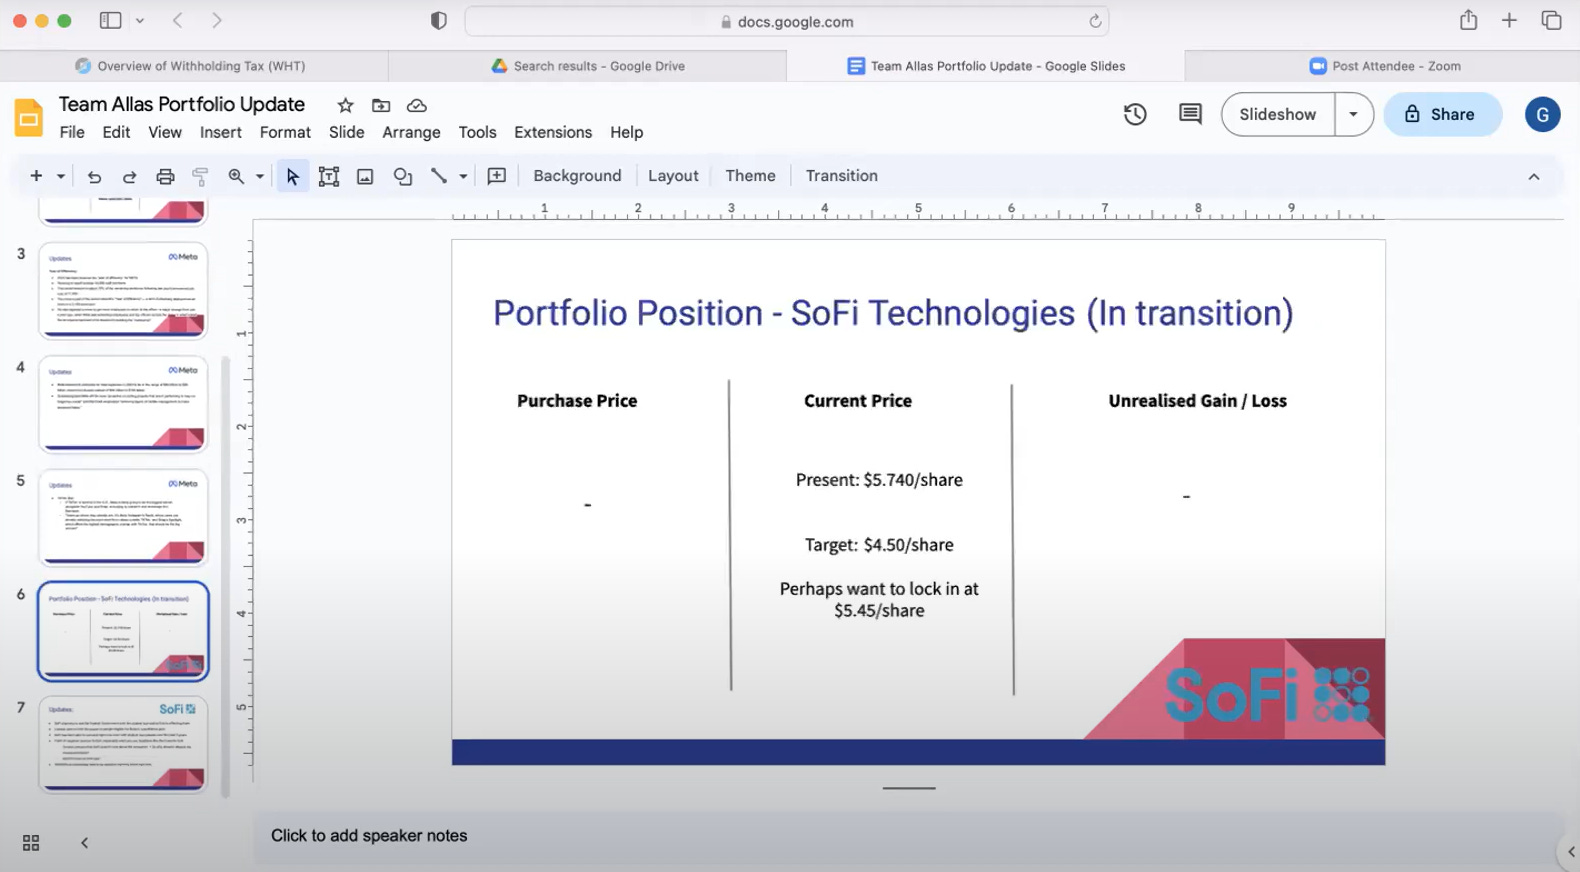
Task: Open the shape insert tool
Action: (402, 176)
